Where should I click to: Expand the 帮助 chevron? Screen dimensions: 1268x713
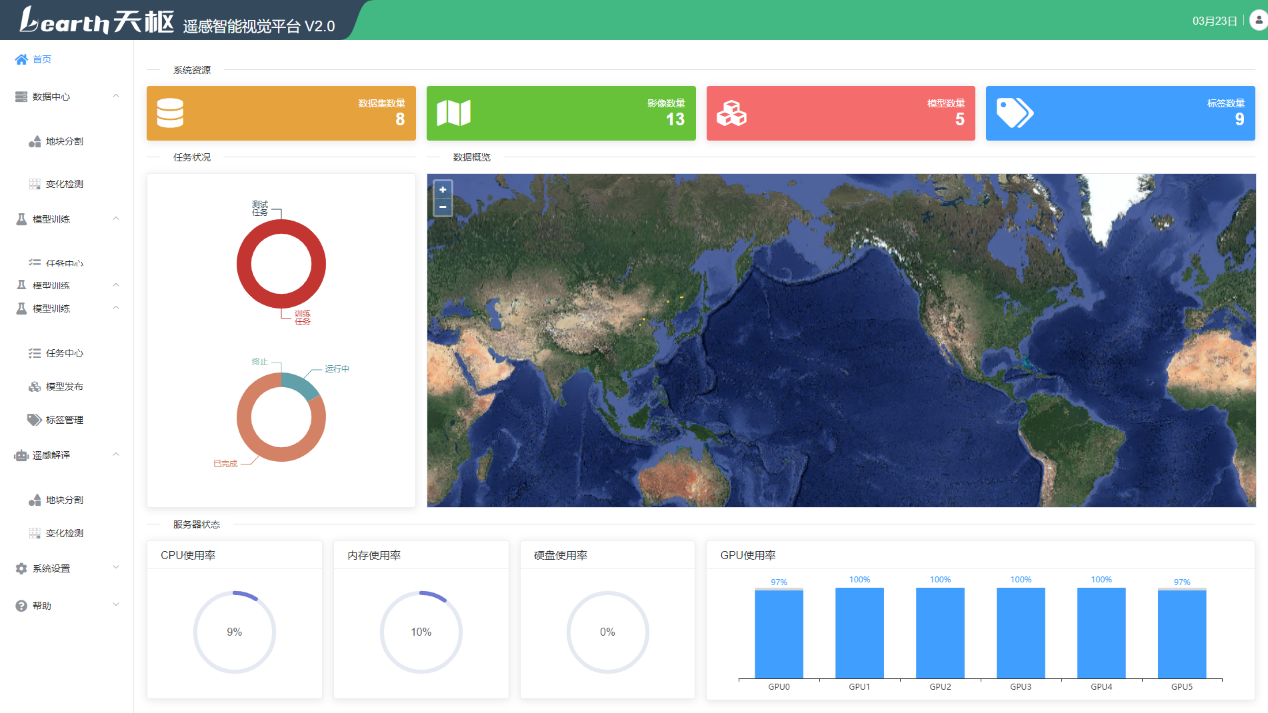point(116,604)
